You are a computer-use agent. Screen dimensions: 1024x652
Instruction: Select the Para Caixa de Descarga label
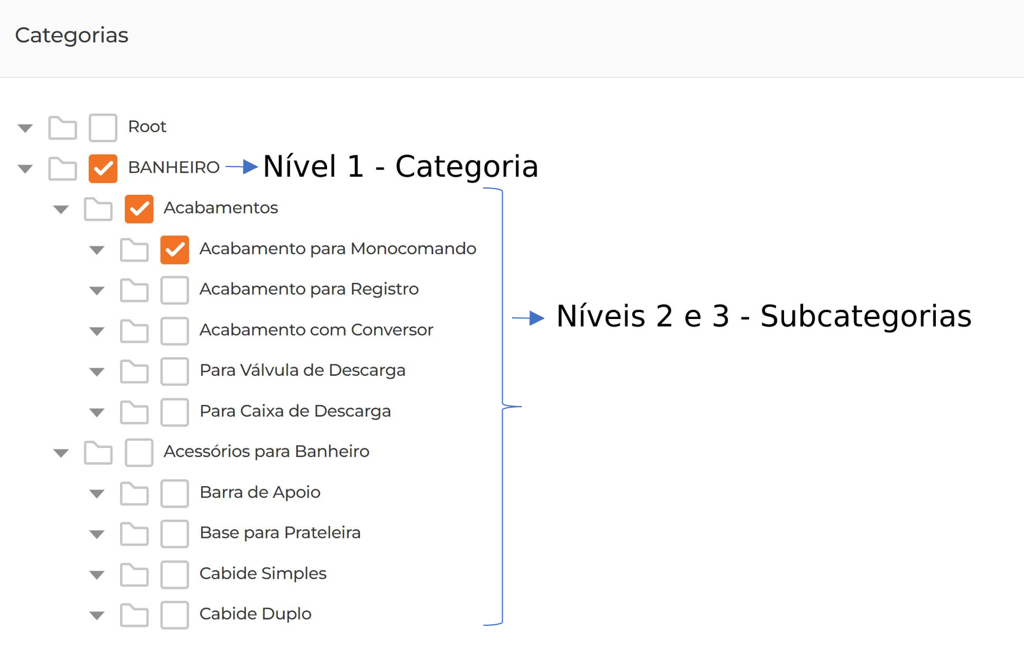click(295, 411)
